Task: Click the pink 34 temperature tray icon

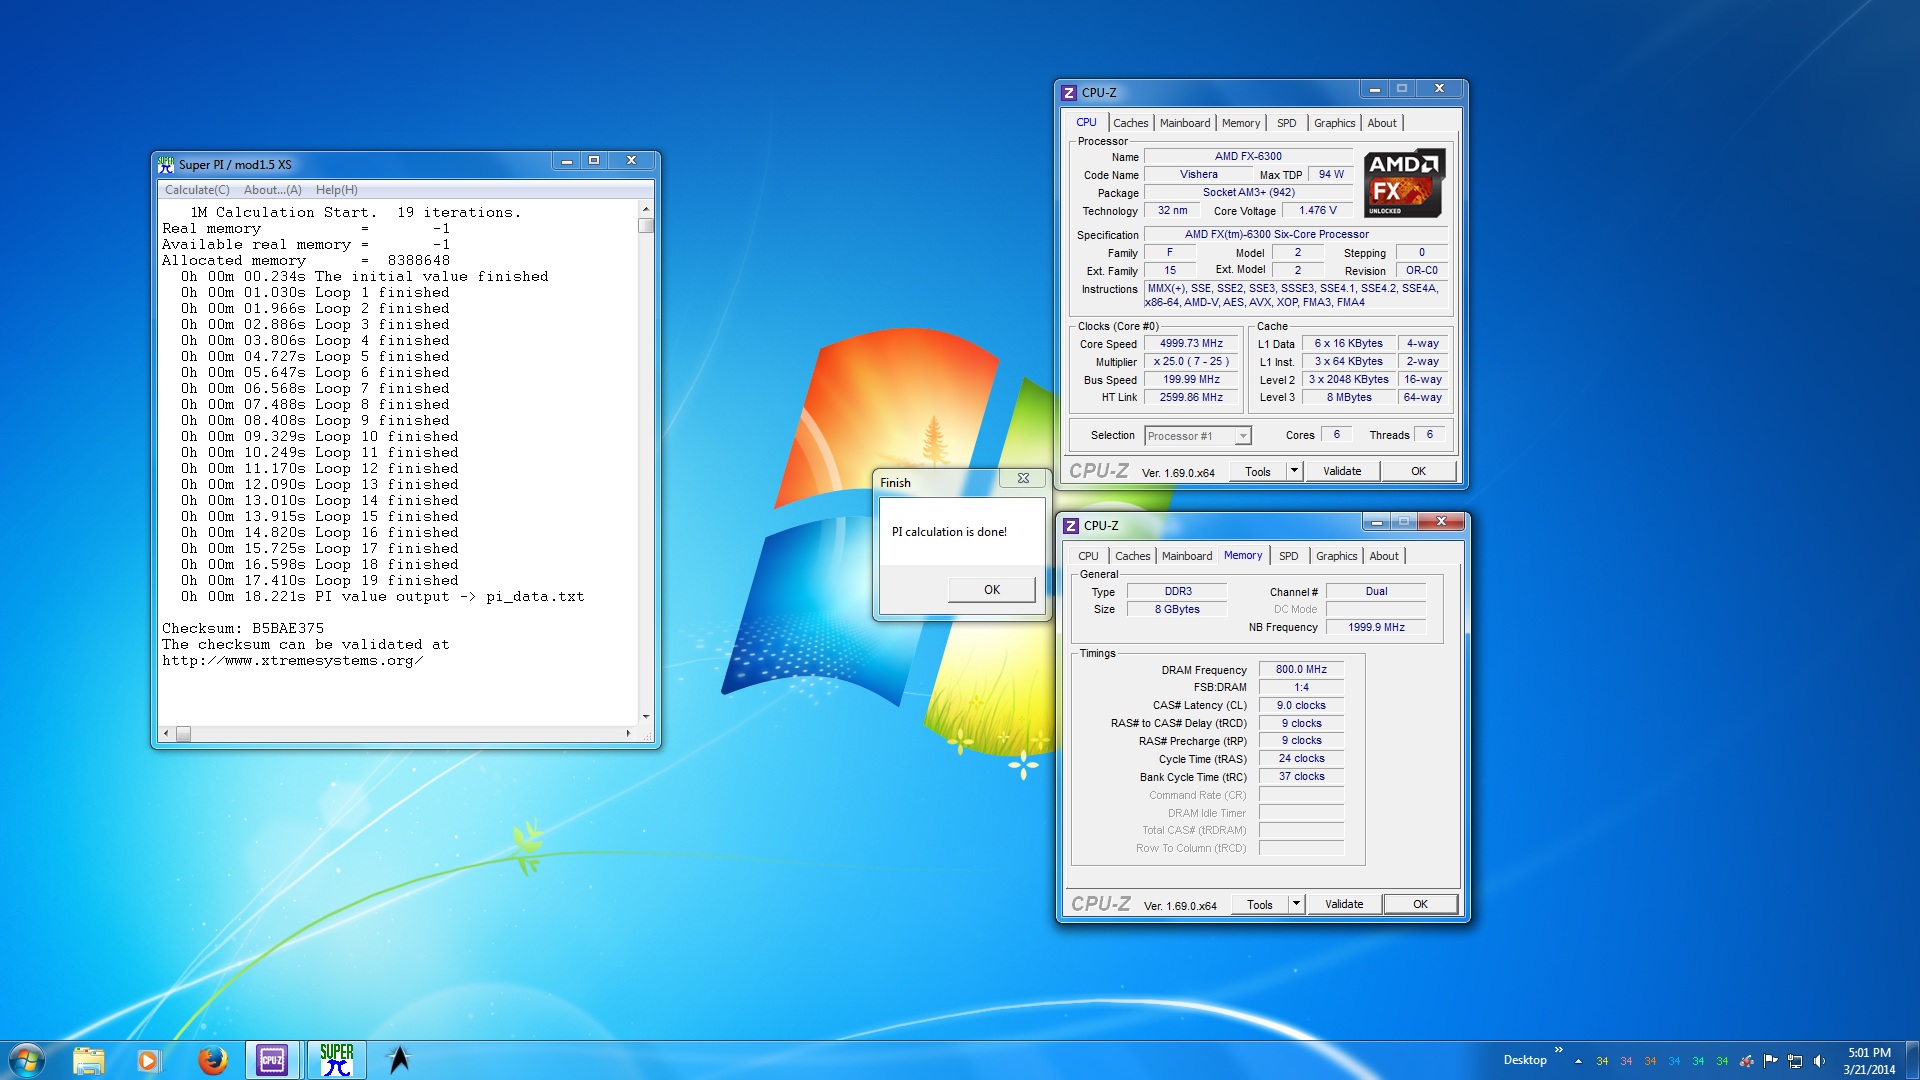Action: (x=1626, y=1061)
